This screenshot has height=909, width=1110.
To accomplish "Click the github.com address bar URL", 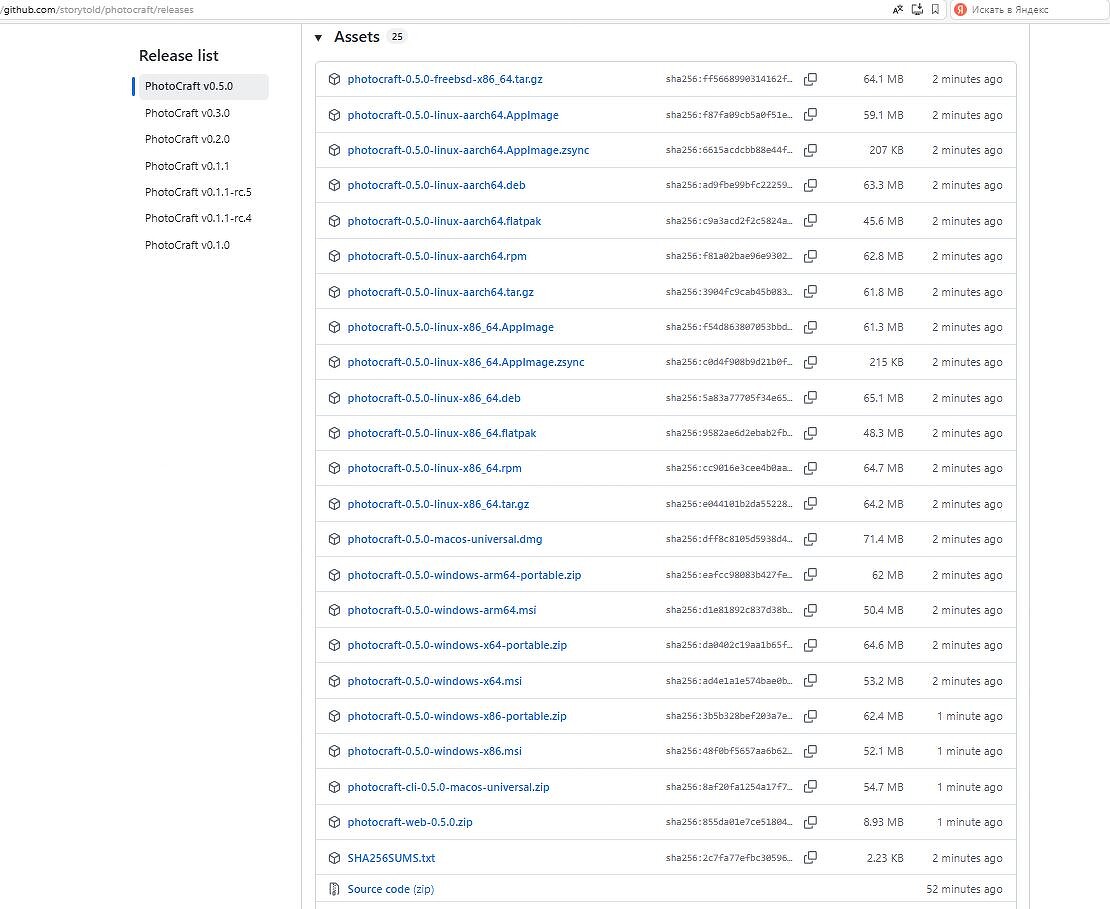I will pyautogui.click(x=97, y=10).
